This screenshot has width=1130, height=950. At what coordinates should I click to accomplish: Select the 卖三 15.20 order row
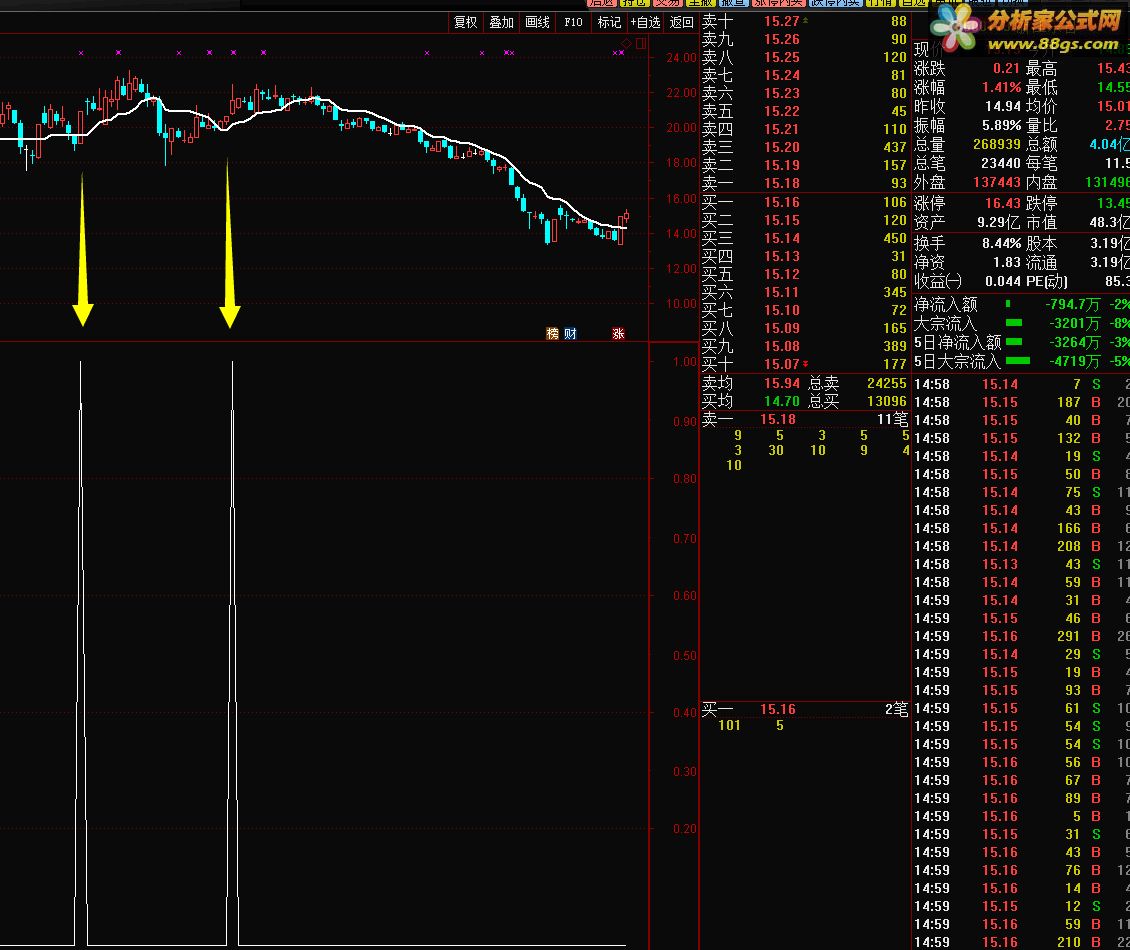pyautogui.click(x=804, y=148)
